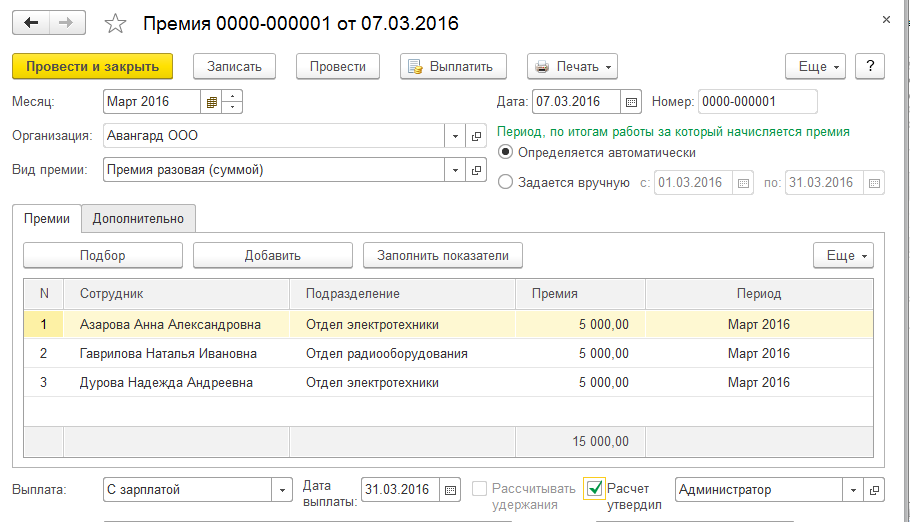Viewport: 910px width, 522px height.
Task: Click the forward navigation arrow
Action: [66, 23]
